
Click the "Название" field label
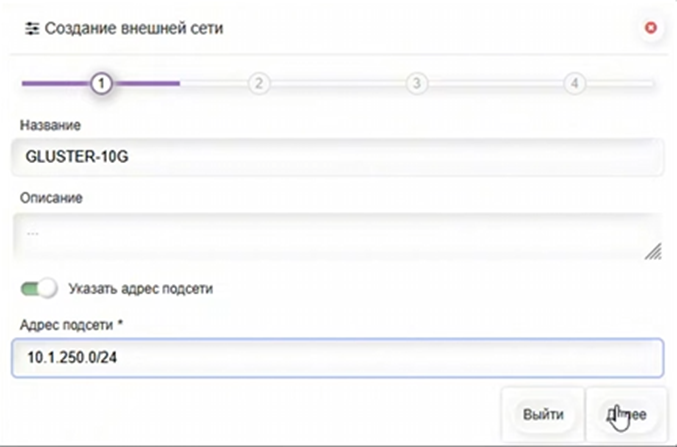point(50,125)
